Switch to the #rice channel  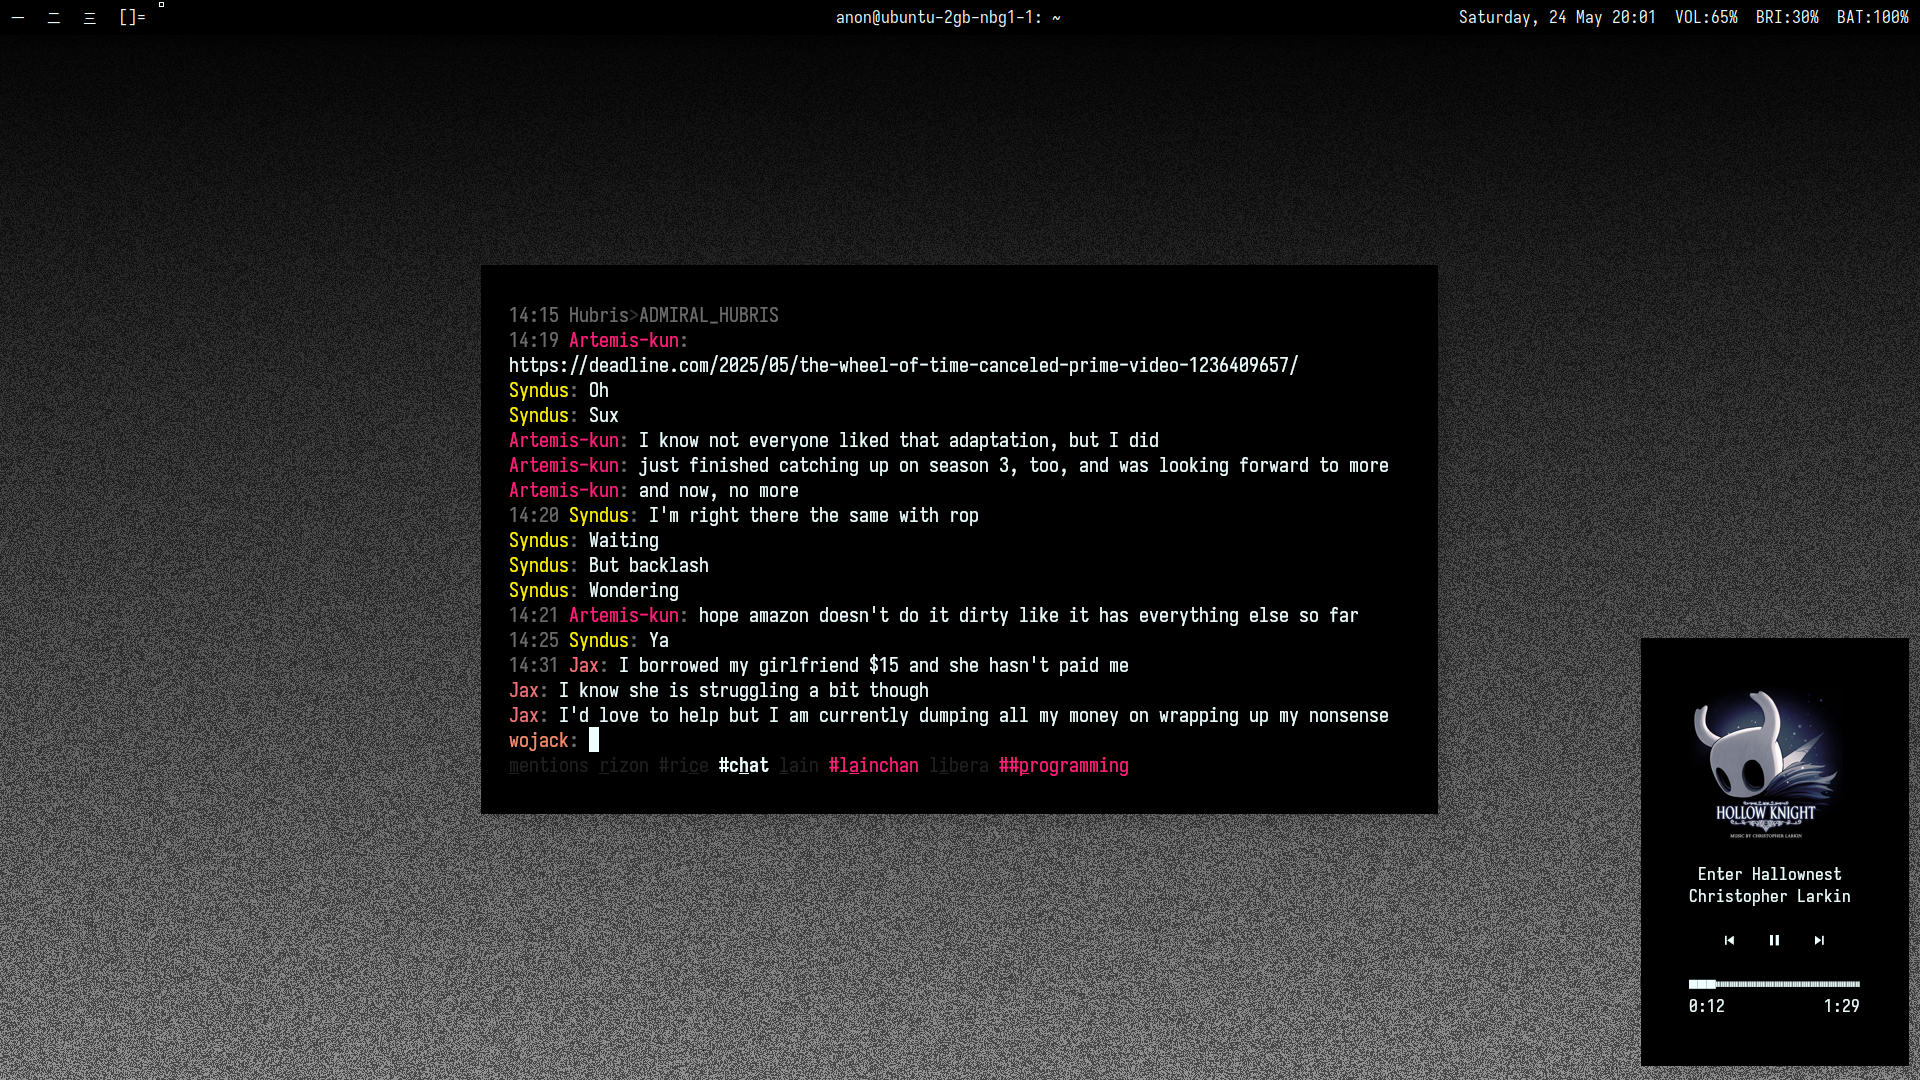point(683,765)
